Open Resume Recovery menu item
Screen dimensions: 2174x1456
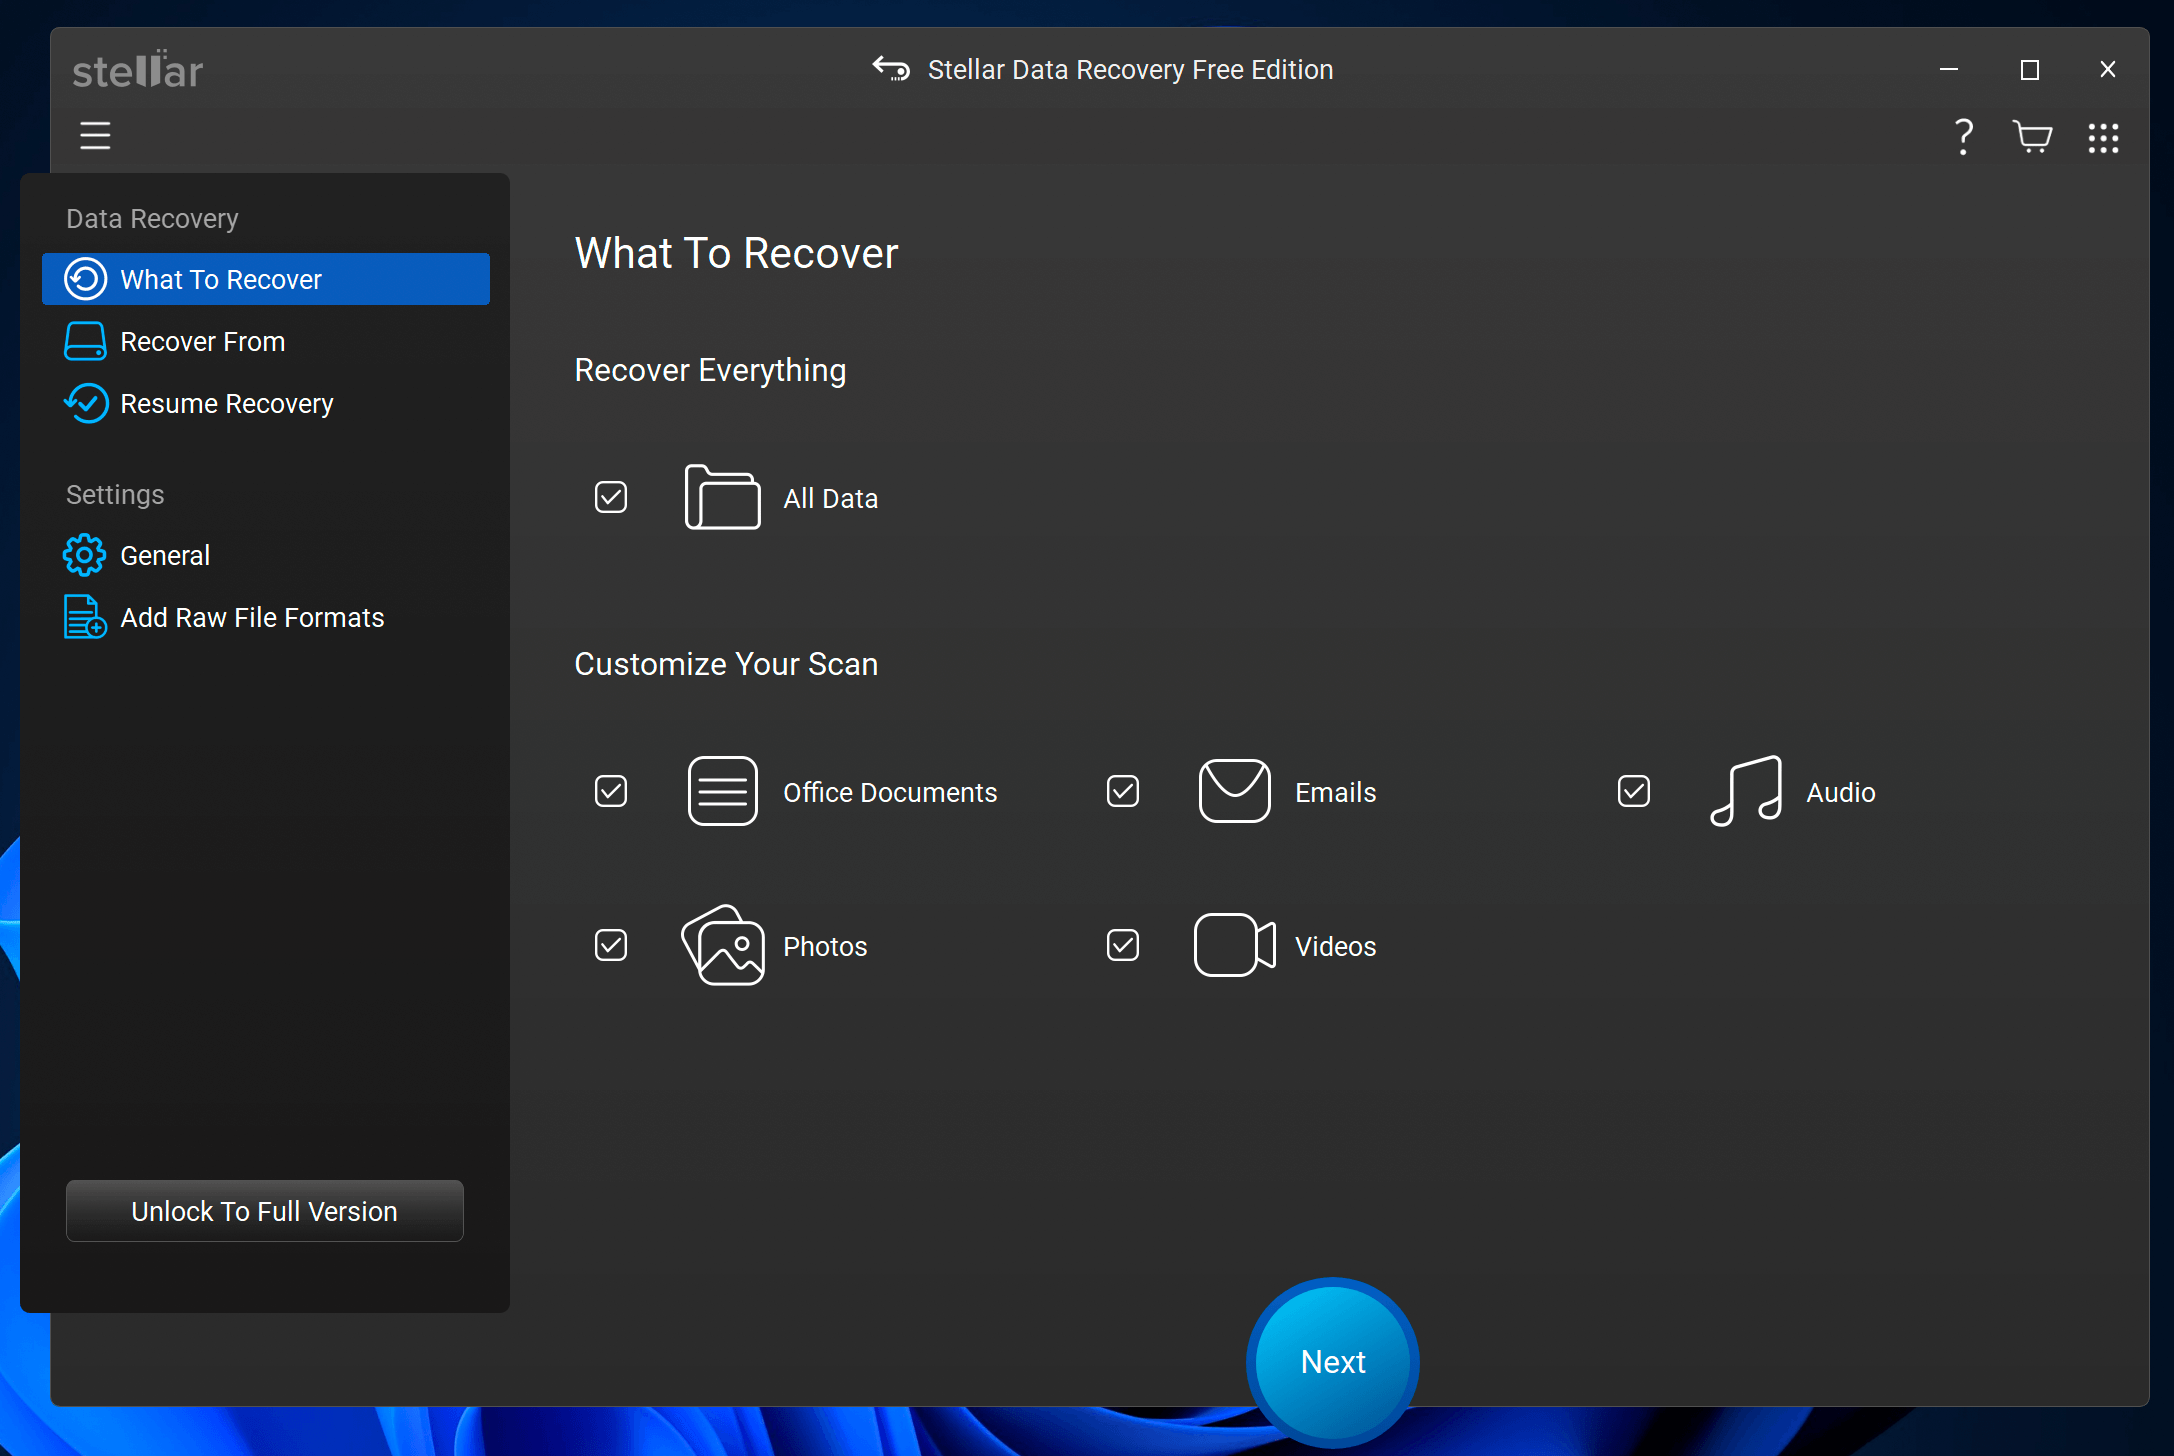(x=266, y=403)
